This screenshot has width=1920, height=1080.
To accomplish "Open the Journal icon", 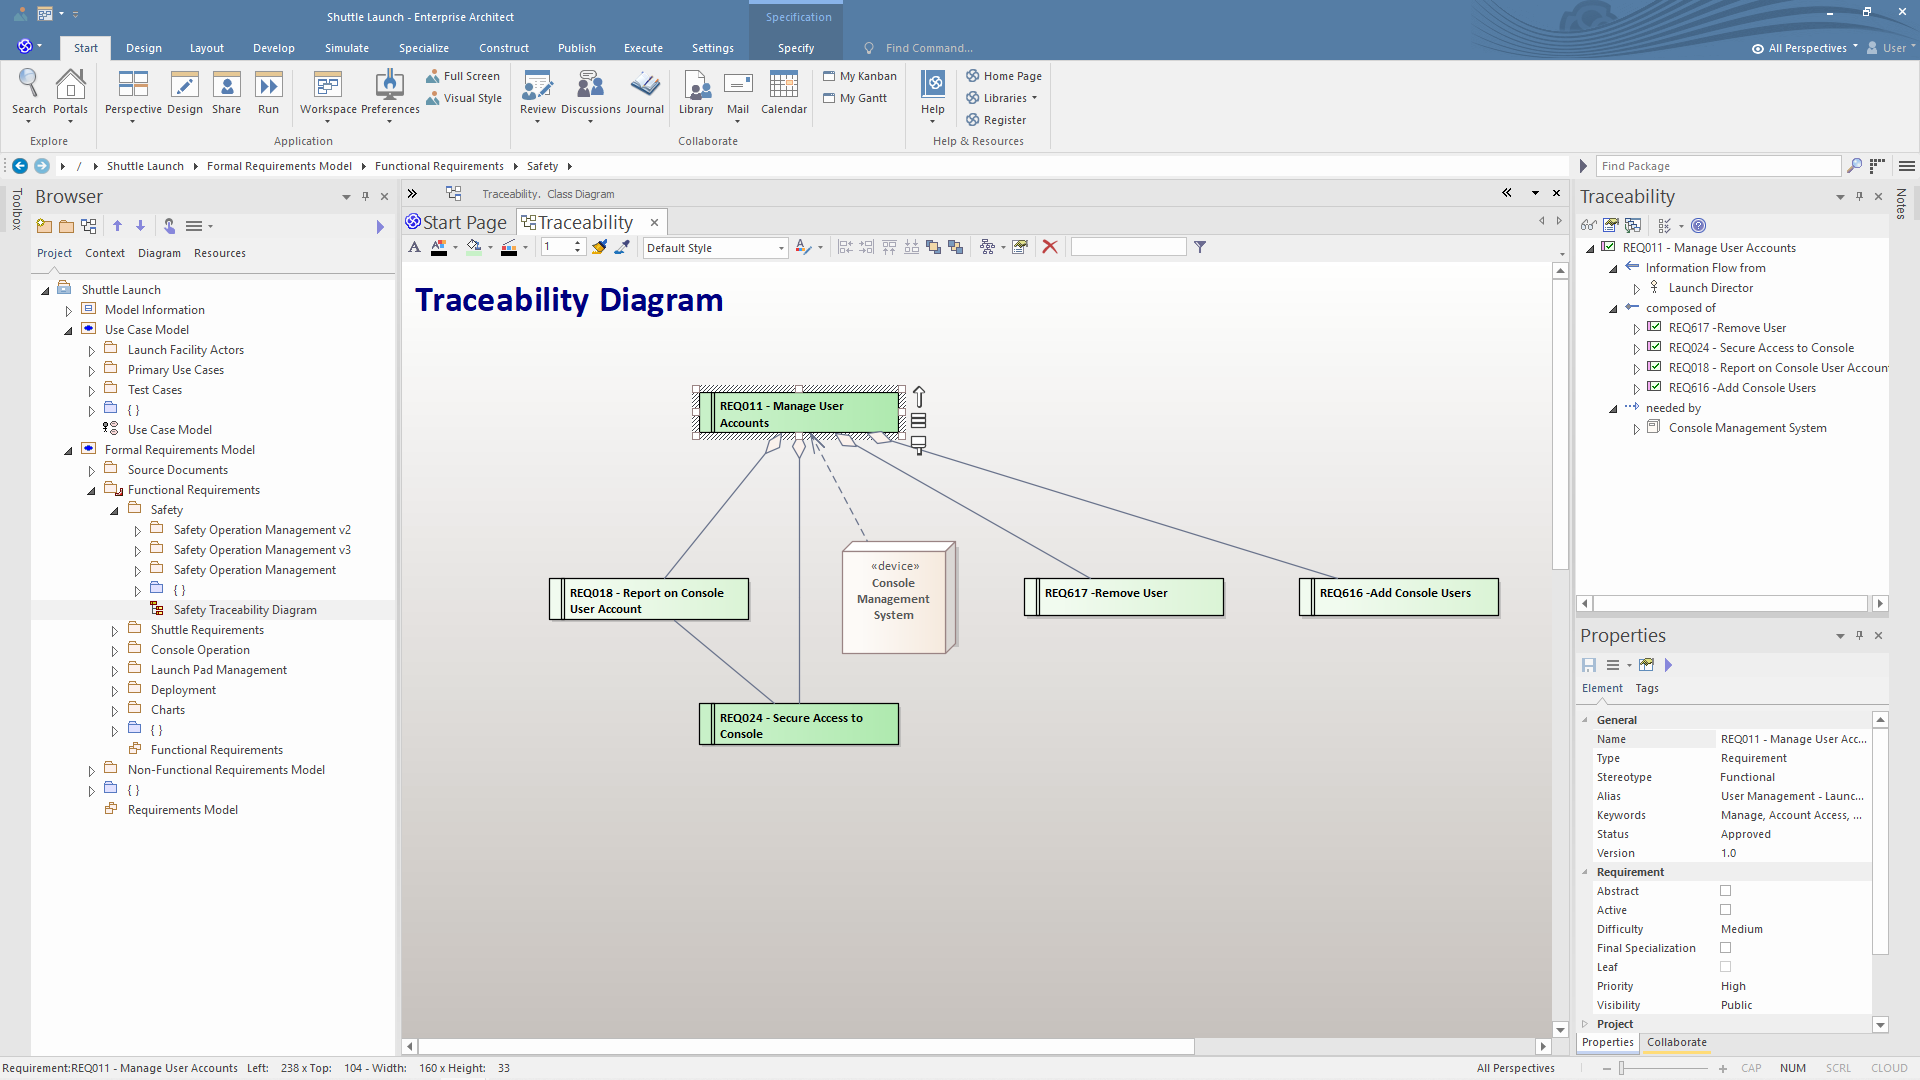I will click(x=645, y=93).
